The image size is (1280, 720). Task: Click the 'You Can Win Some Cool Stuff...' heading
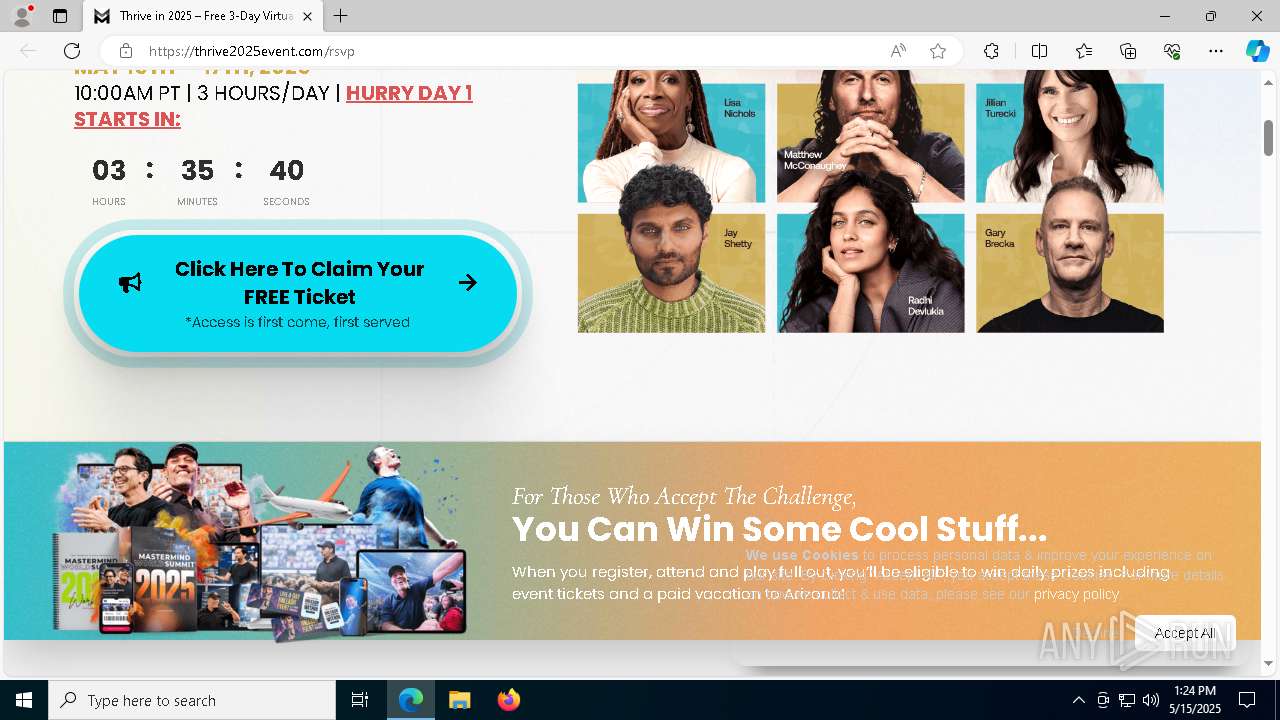coord(779,529)
